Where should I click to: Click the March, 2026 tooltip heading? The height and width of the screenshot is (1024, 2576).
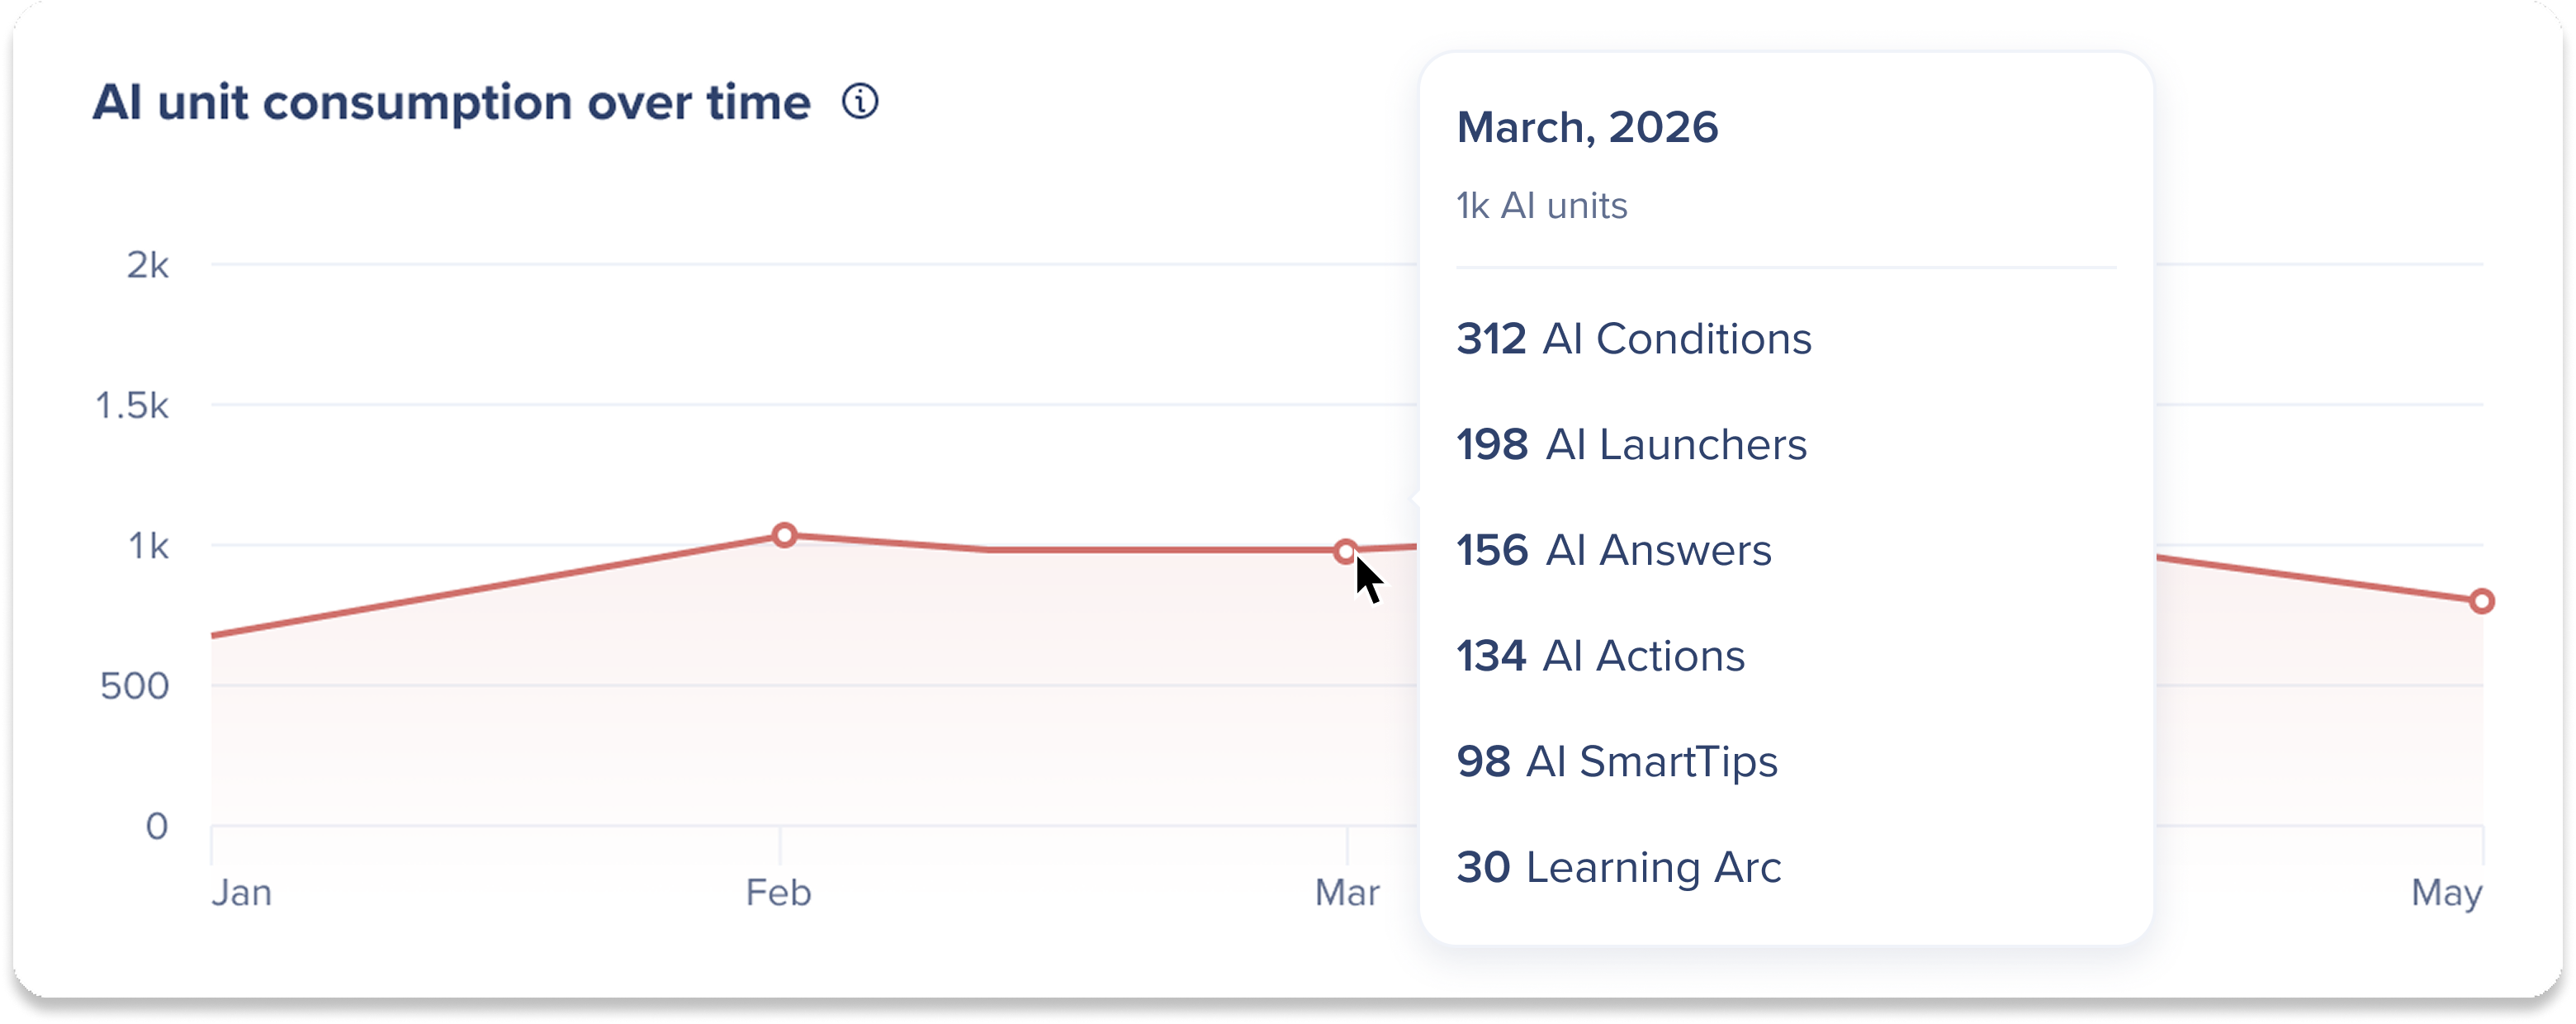click(x=1587, y=128)
